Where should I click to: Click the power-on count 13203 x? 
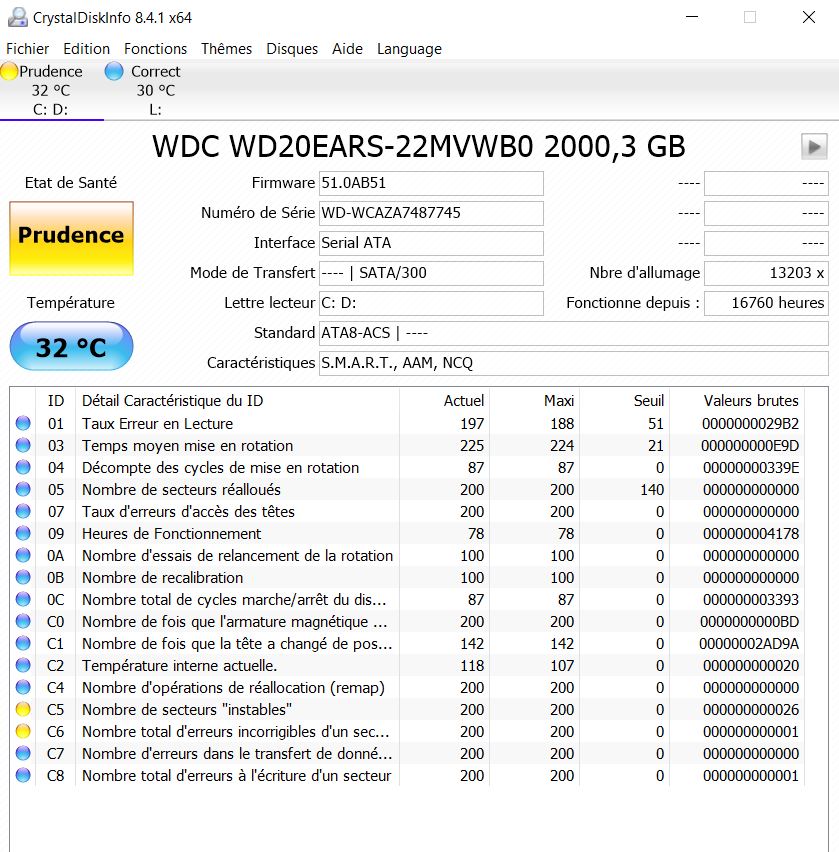(766, 273)
